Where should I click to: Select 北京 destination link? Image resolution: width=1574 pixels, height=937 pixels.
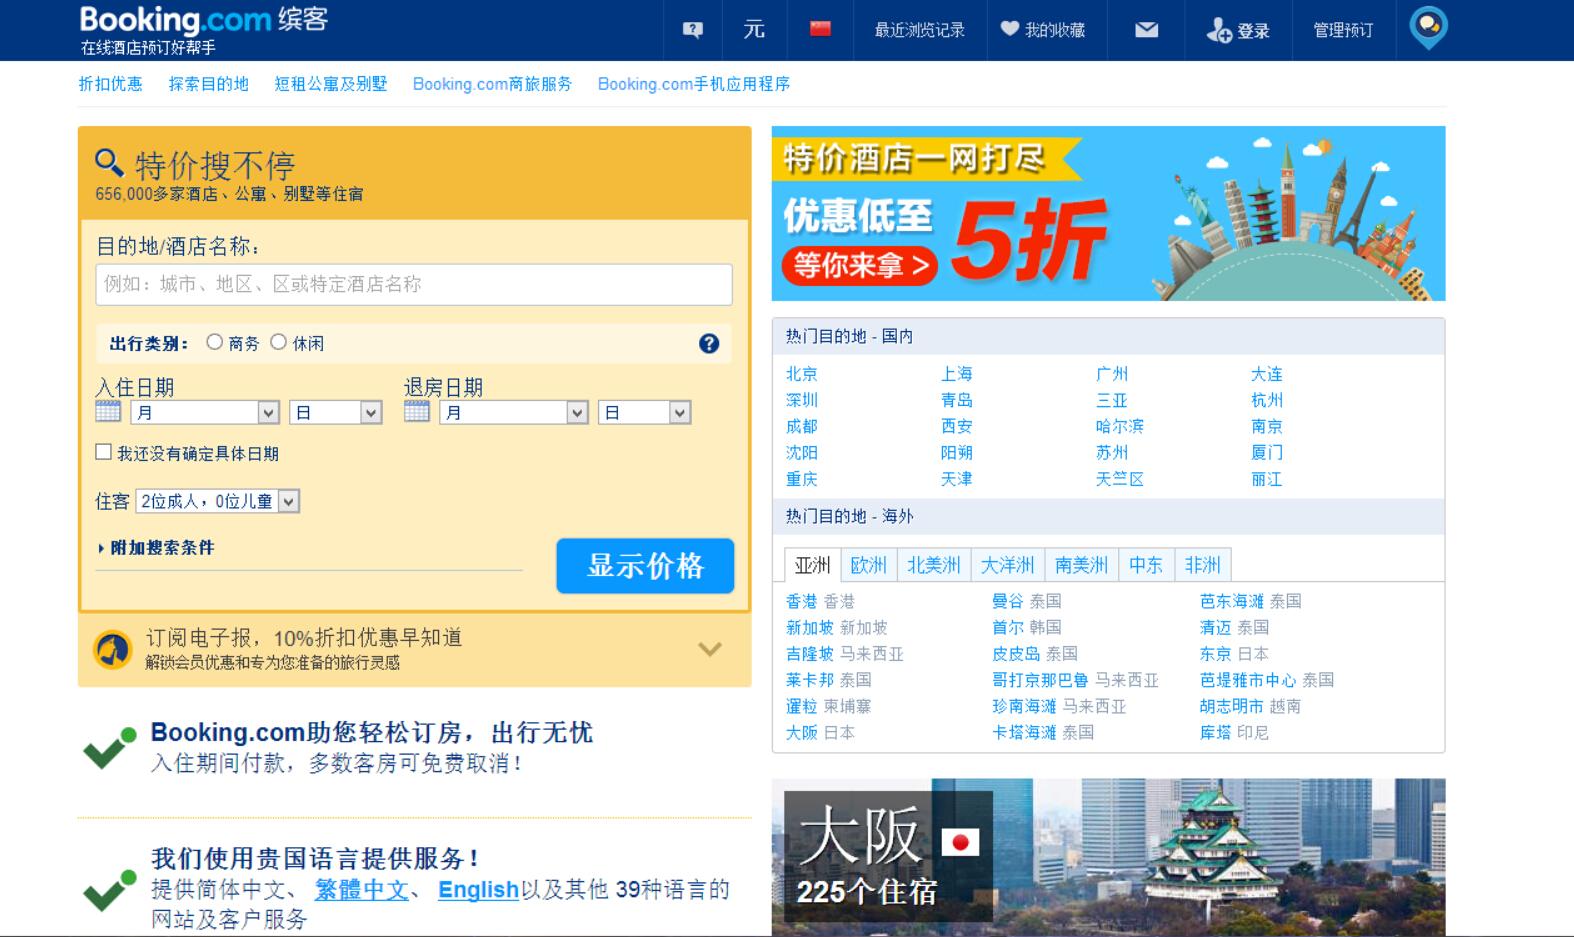(x=802, y=374)
